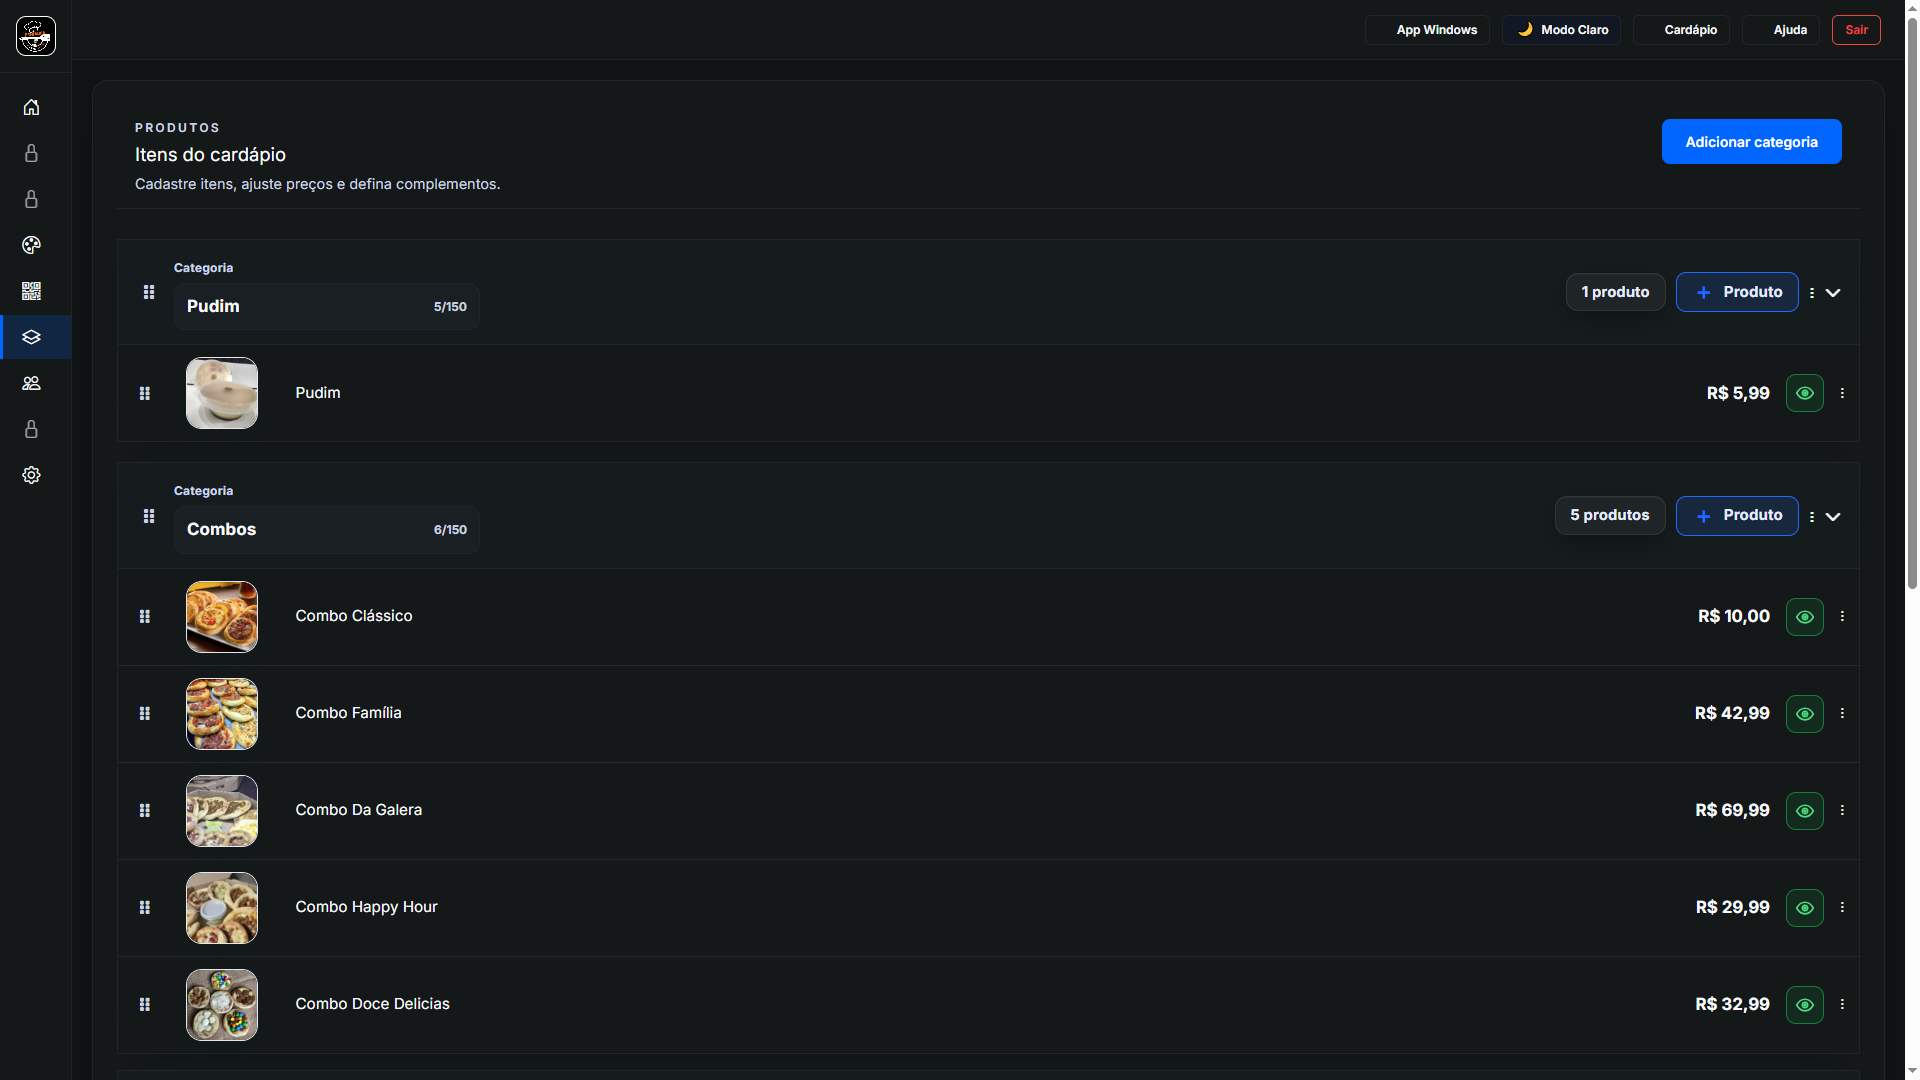Hide Combo Happy Hour with eye icon
This screenshot has width=1920, height=1080.
(1804, 908)
